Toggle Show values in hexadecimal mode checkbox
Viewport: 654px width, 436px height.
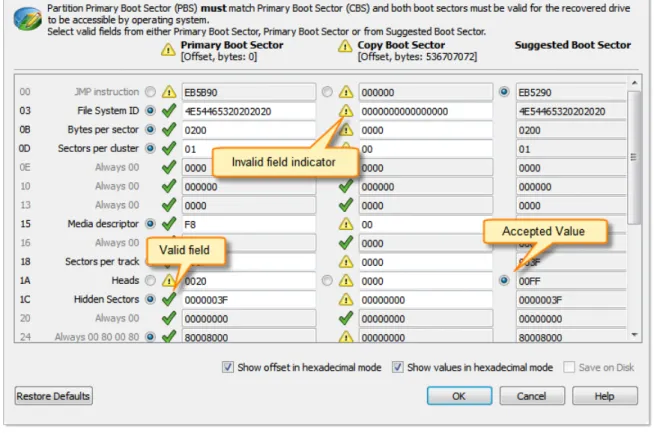point(397,367)
